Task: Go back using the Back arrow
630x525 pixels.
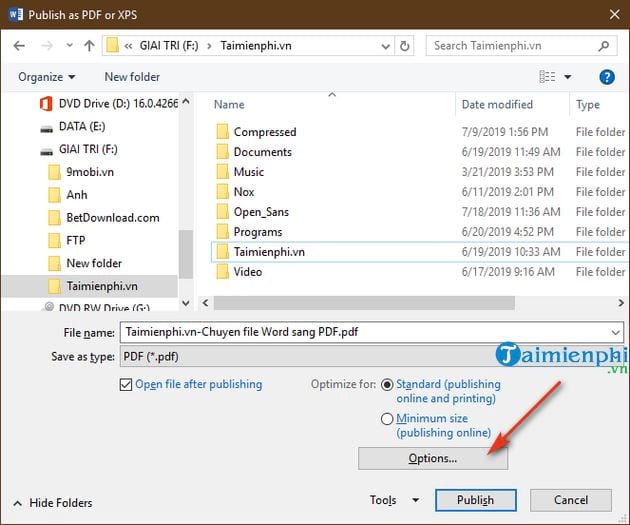Action: coord(19,46)
